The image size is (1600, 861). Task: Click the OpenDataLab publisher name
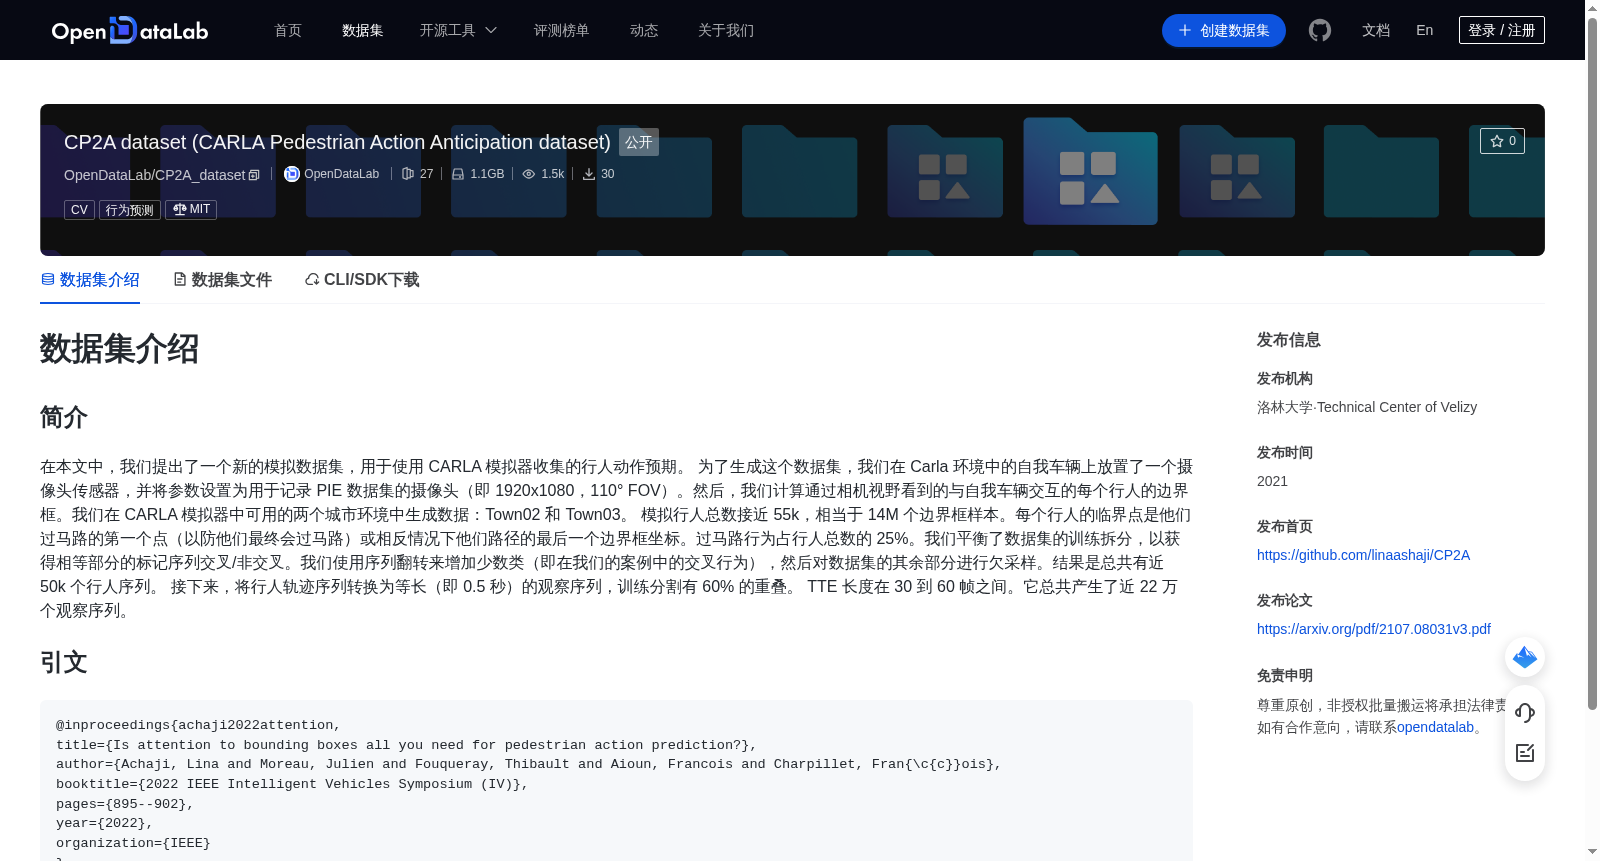342,174
